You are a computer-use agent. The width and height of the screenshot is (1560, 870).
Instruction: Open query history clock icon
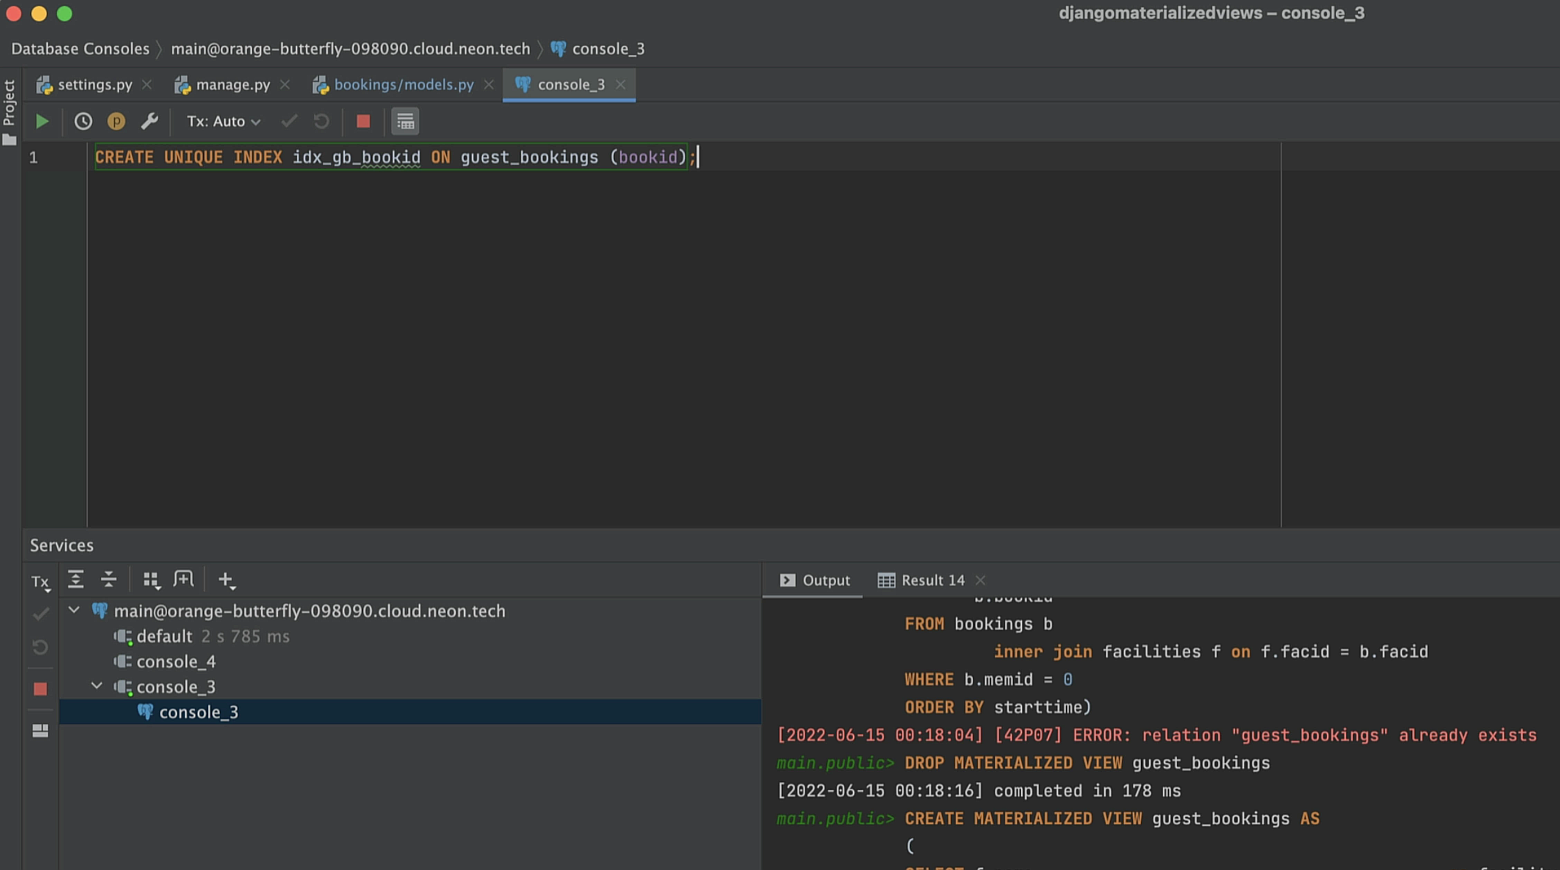[x=83, y=121]
